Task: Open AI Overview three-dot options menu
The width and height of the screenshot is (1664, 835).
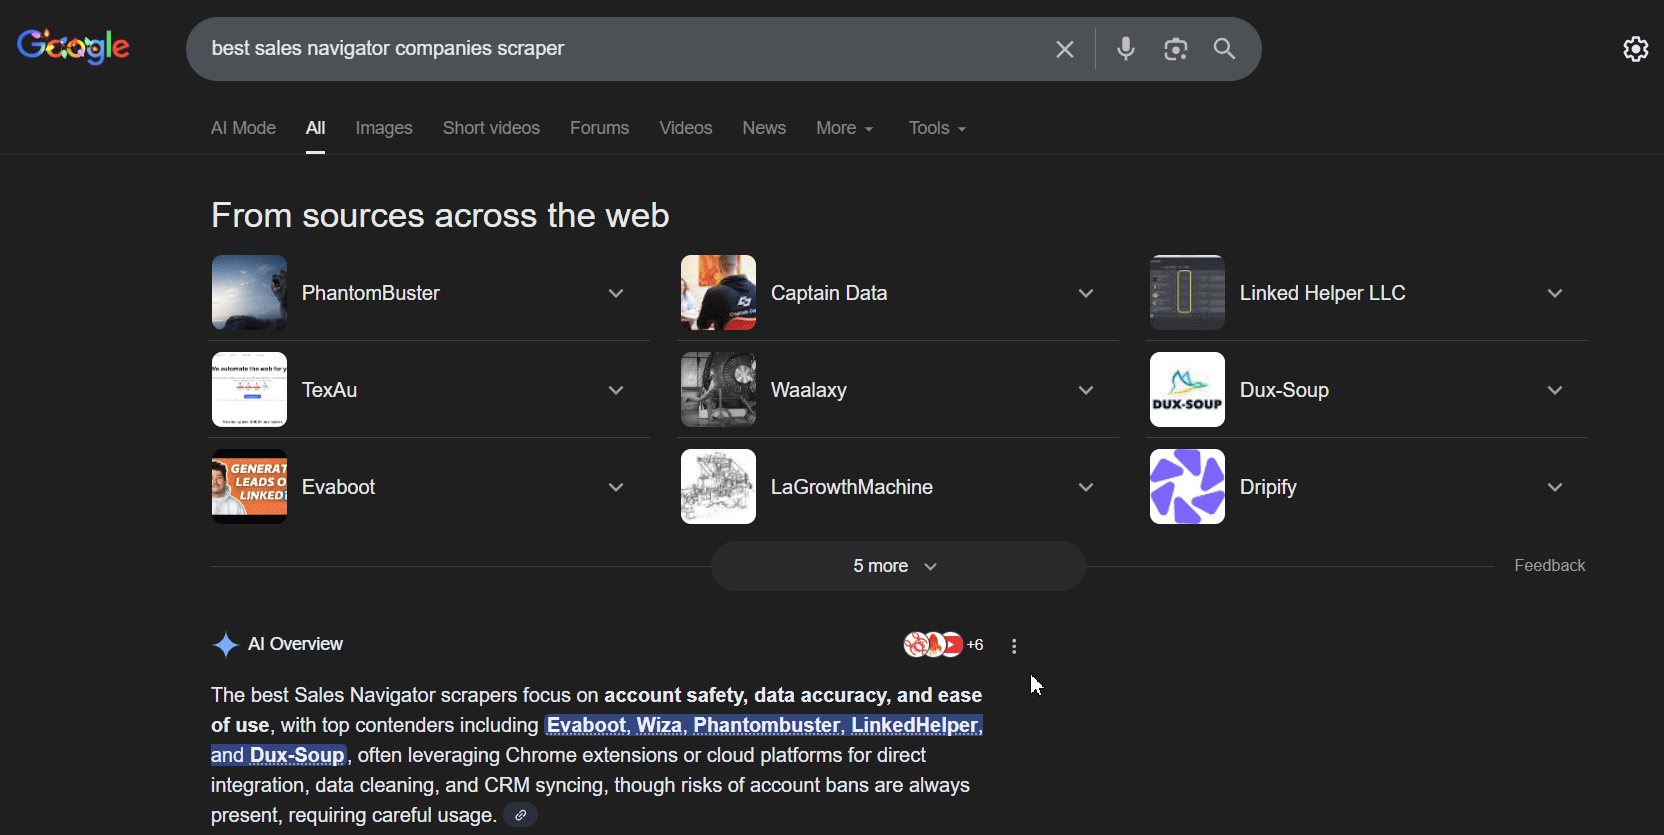Action: point(1014,646)
